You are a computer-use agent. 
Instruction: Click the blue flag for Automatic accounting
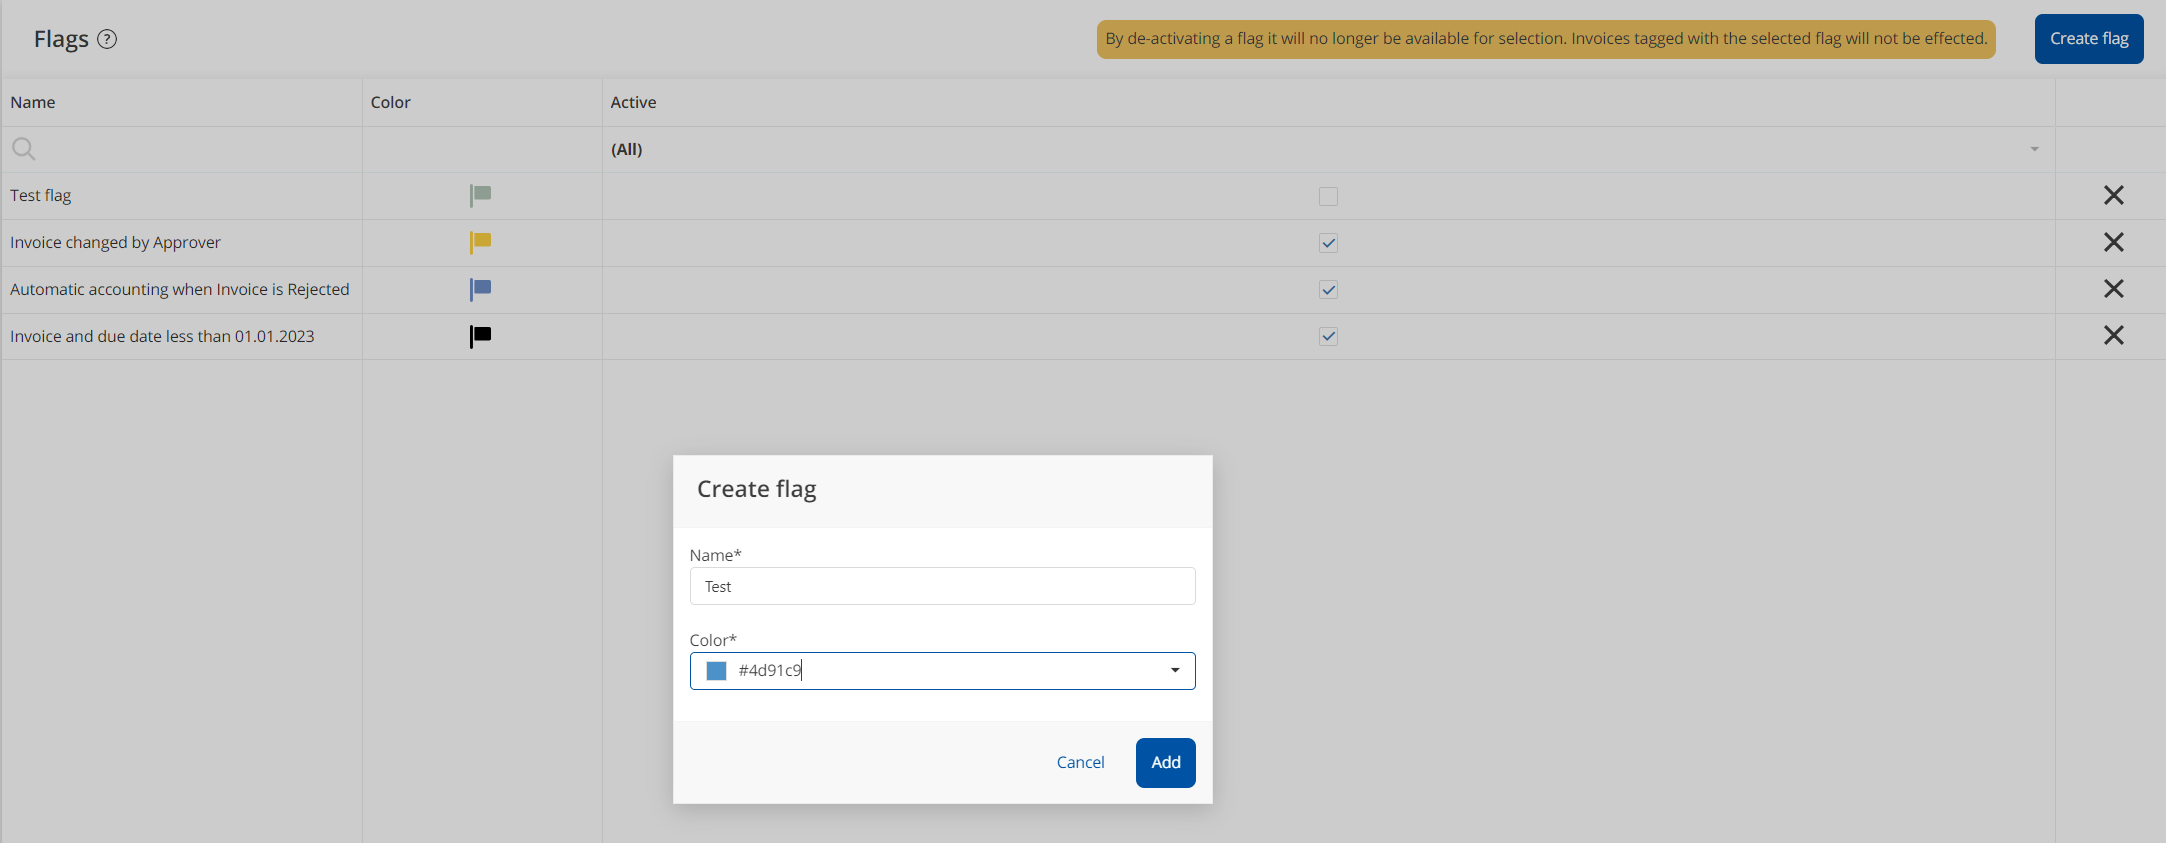coord(480,289)
